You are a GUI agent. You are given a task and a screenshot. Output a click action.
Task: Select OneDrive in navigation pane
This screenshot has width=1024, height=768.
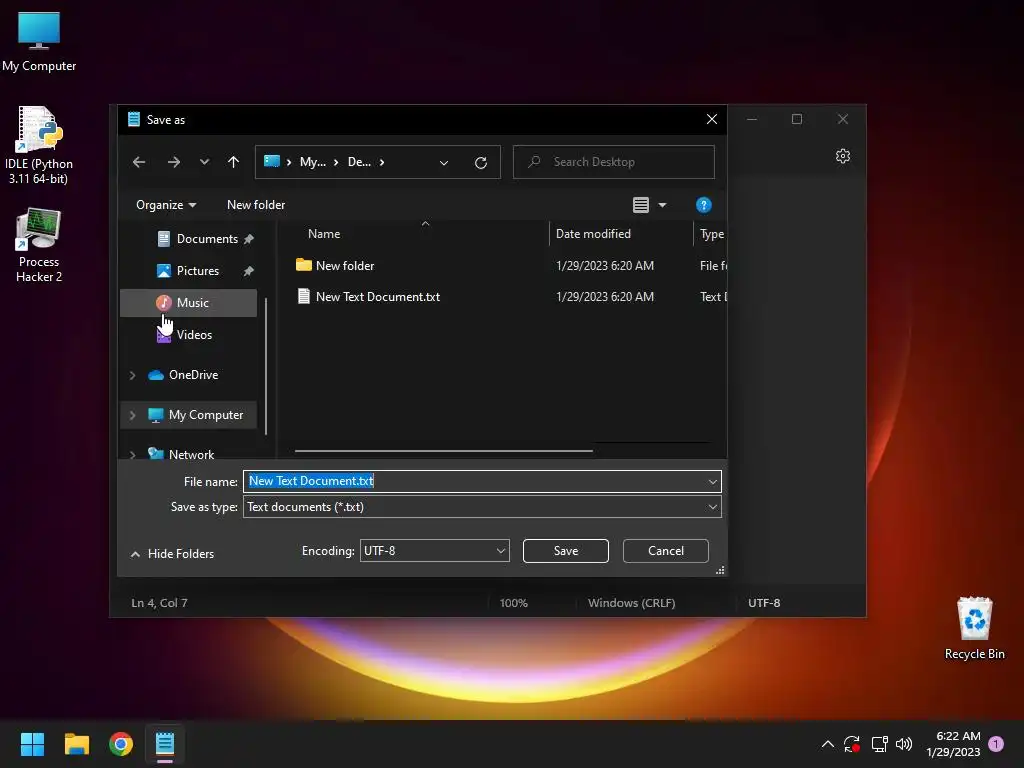(193, 375)
